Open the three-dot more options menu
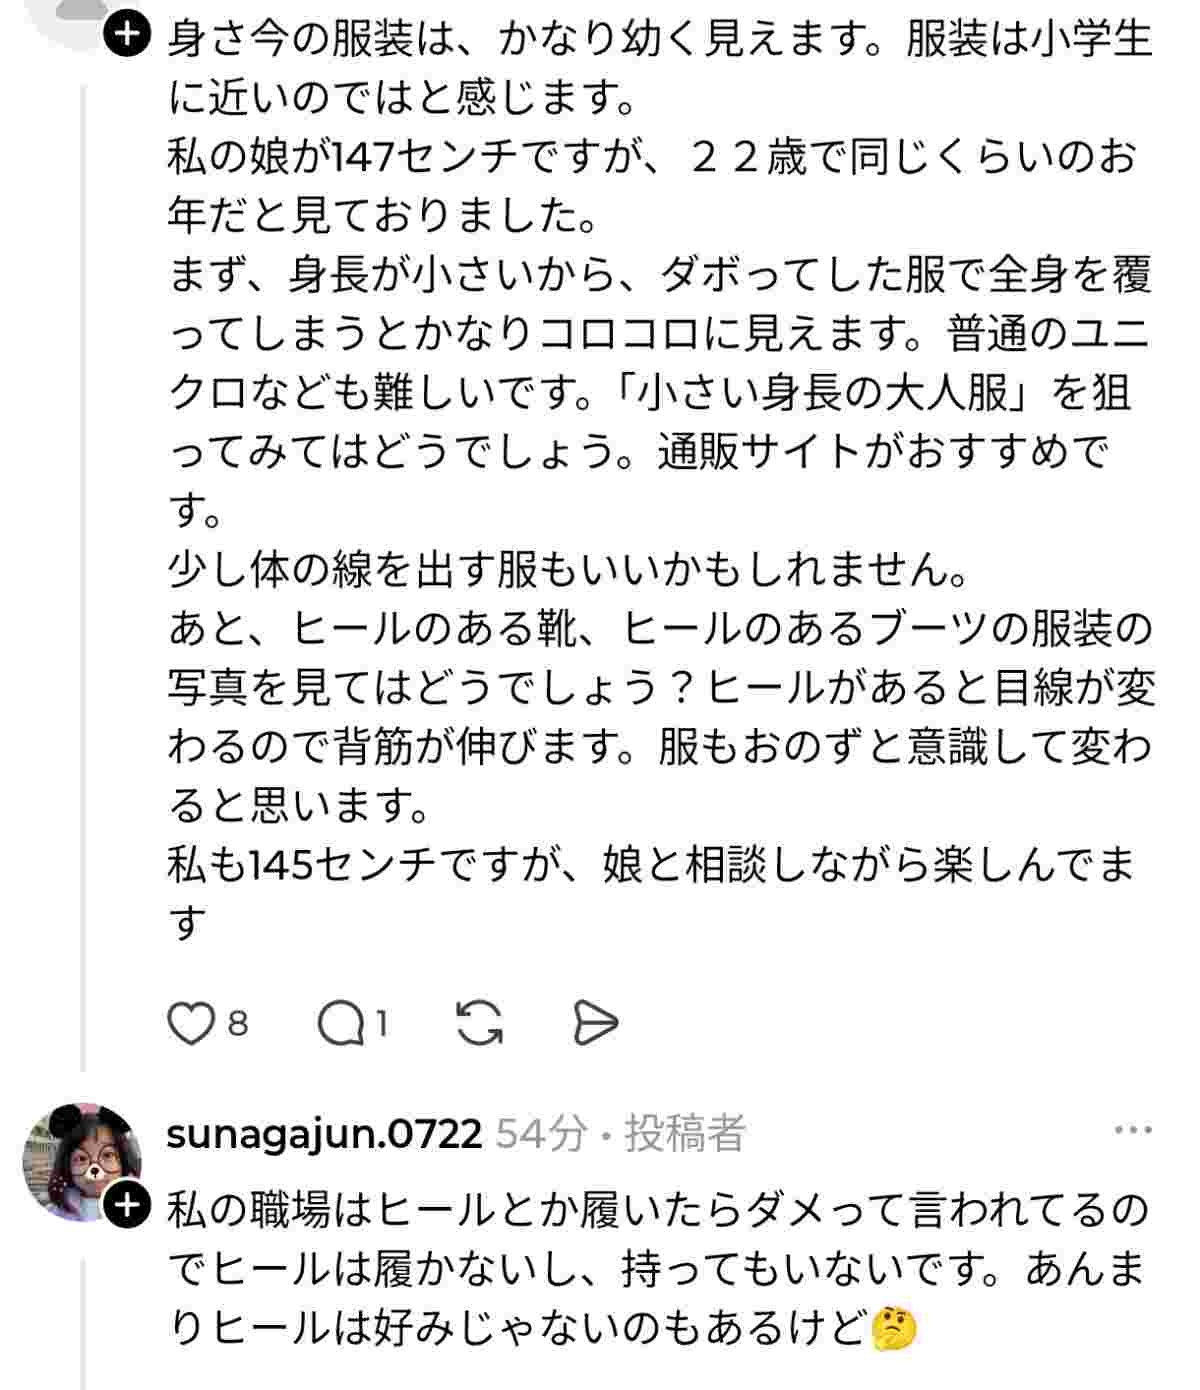 [1133, 1131]
